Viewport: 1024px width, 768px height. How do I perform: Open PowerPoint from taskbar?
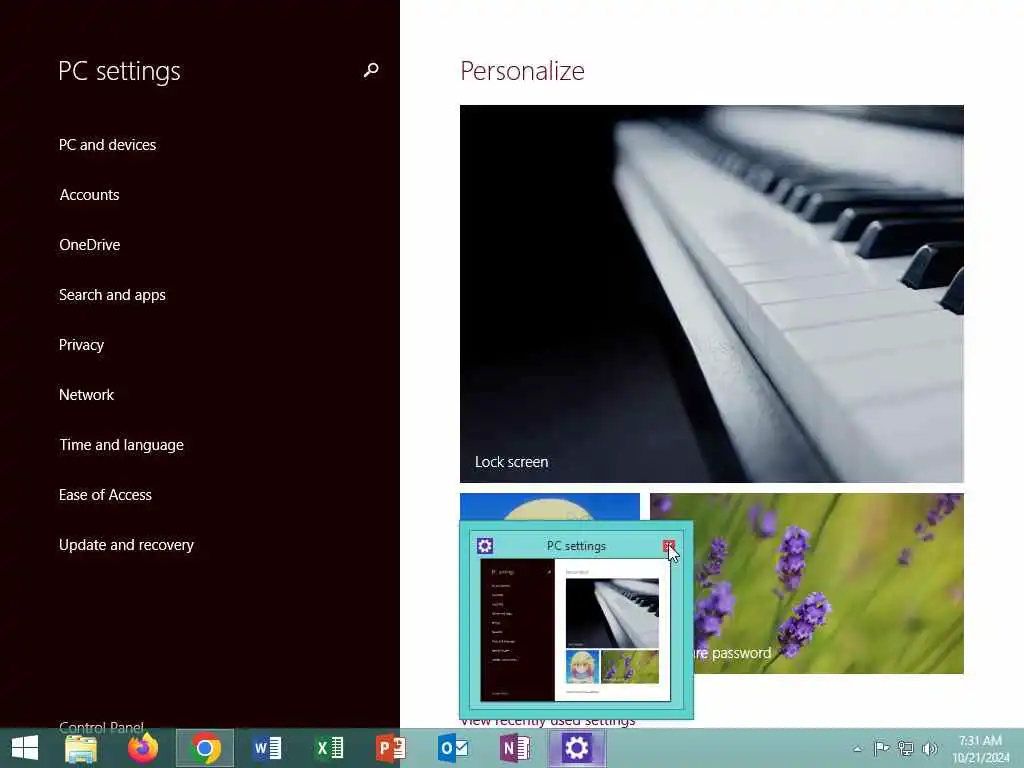click(391, 748)
